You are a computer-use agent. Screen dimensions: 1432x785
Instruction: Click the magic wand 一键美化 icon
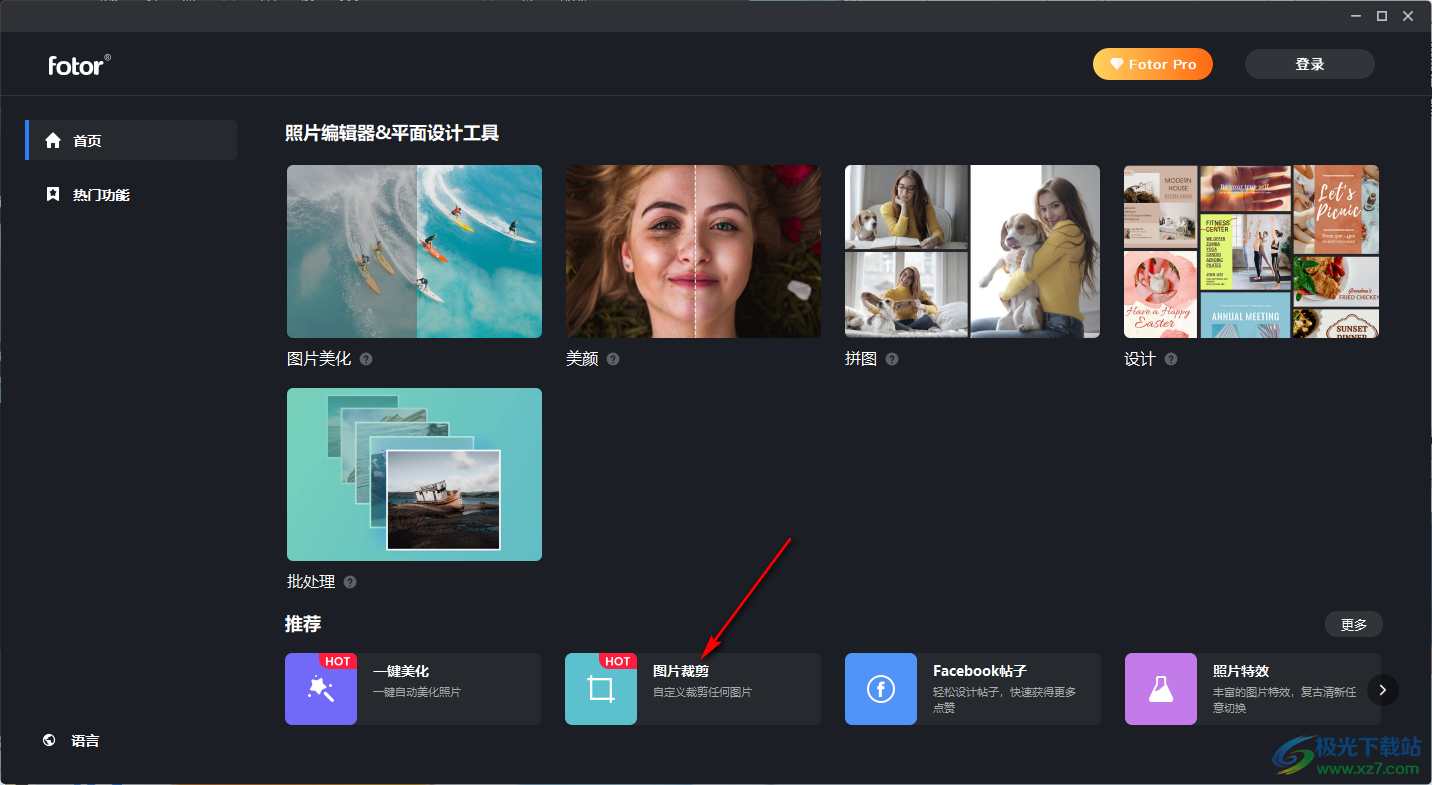pos(321,689)
